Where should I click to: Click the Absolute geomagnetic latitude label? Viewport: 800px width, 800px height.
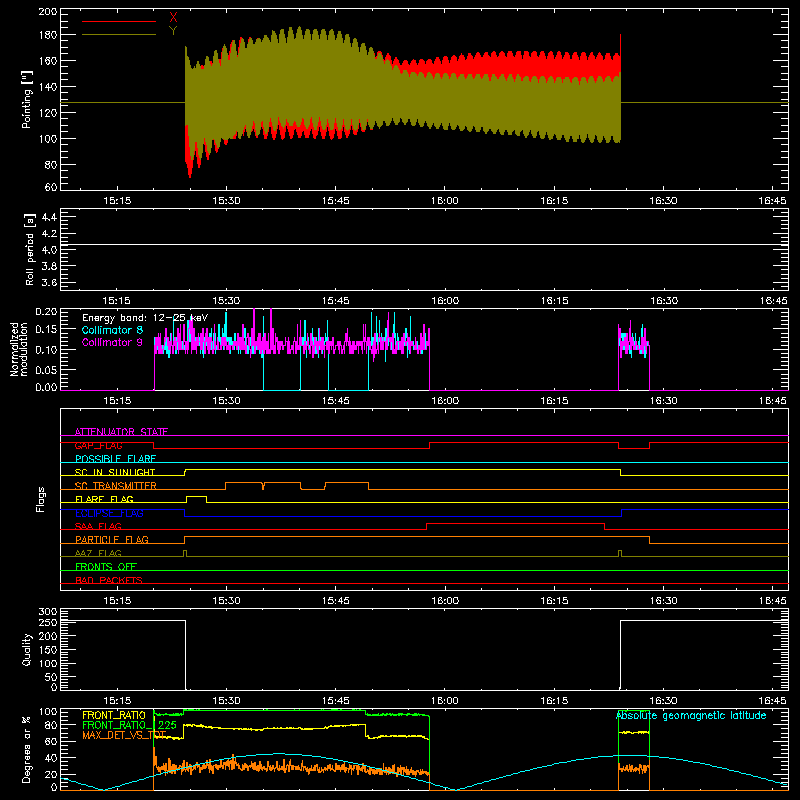[x=691, y=716]
